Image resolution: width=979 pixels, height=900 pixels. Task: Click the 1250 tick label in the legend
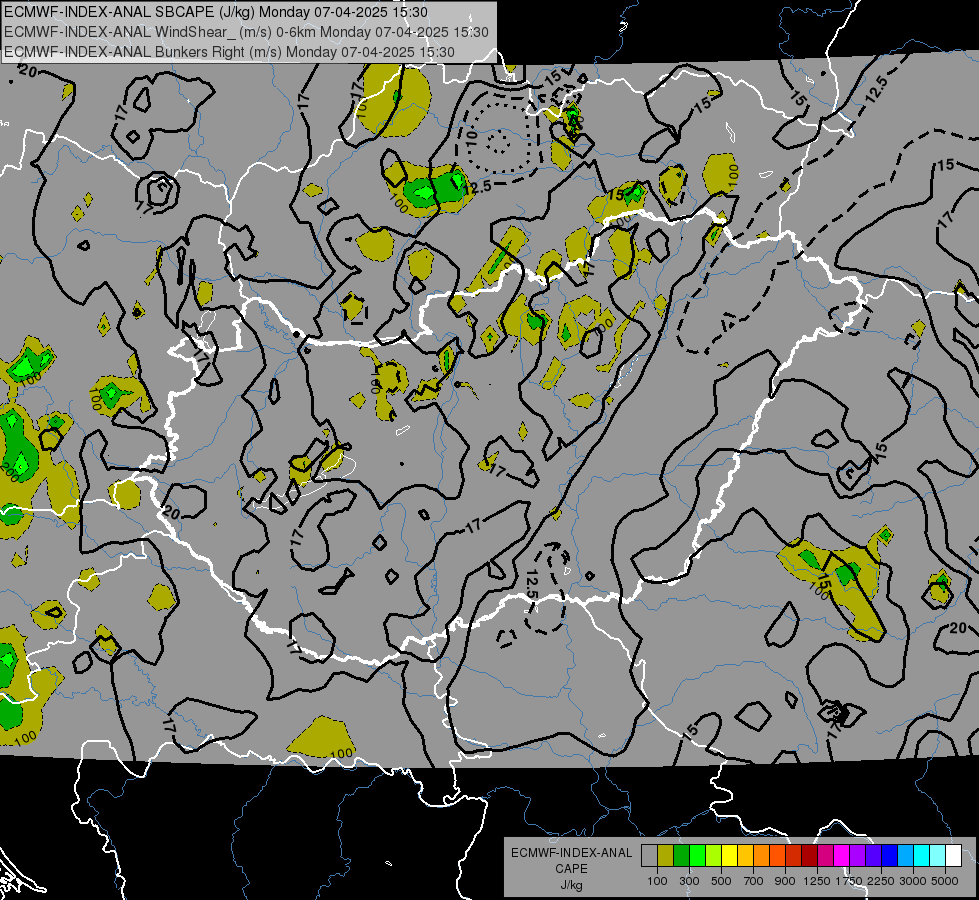point(817,881)
